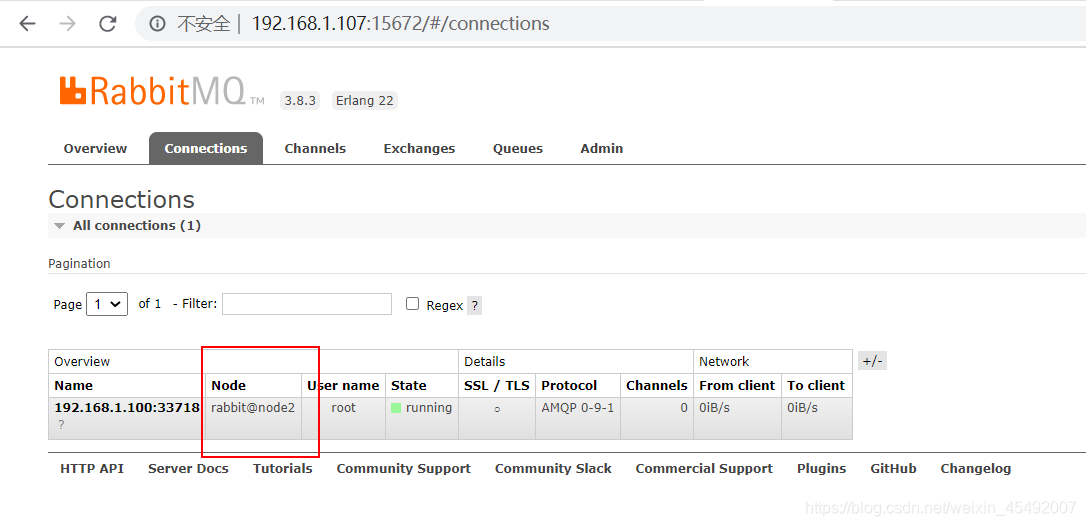Select the Connections tab
1086x526 pixels.
tap(206, 148)
